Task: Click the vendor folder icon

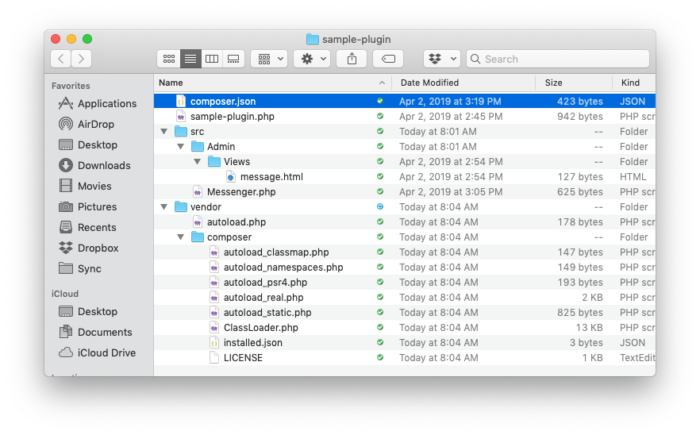Action: 181,207
